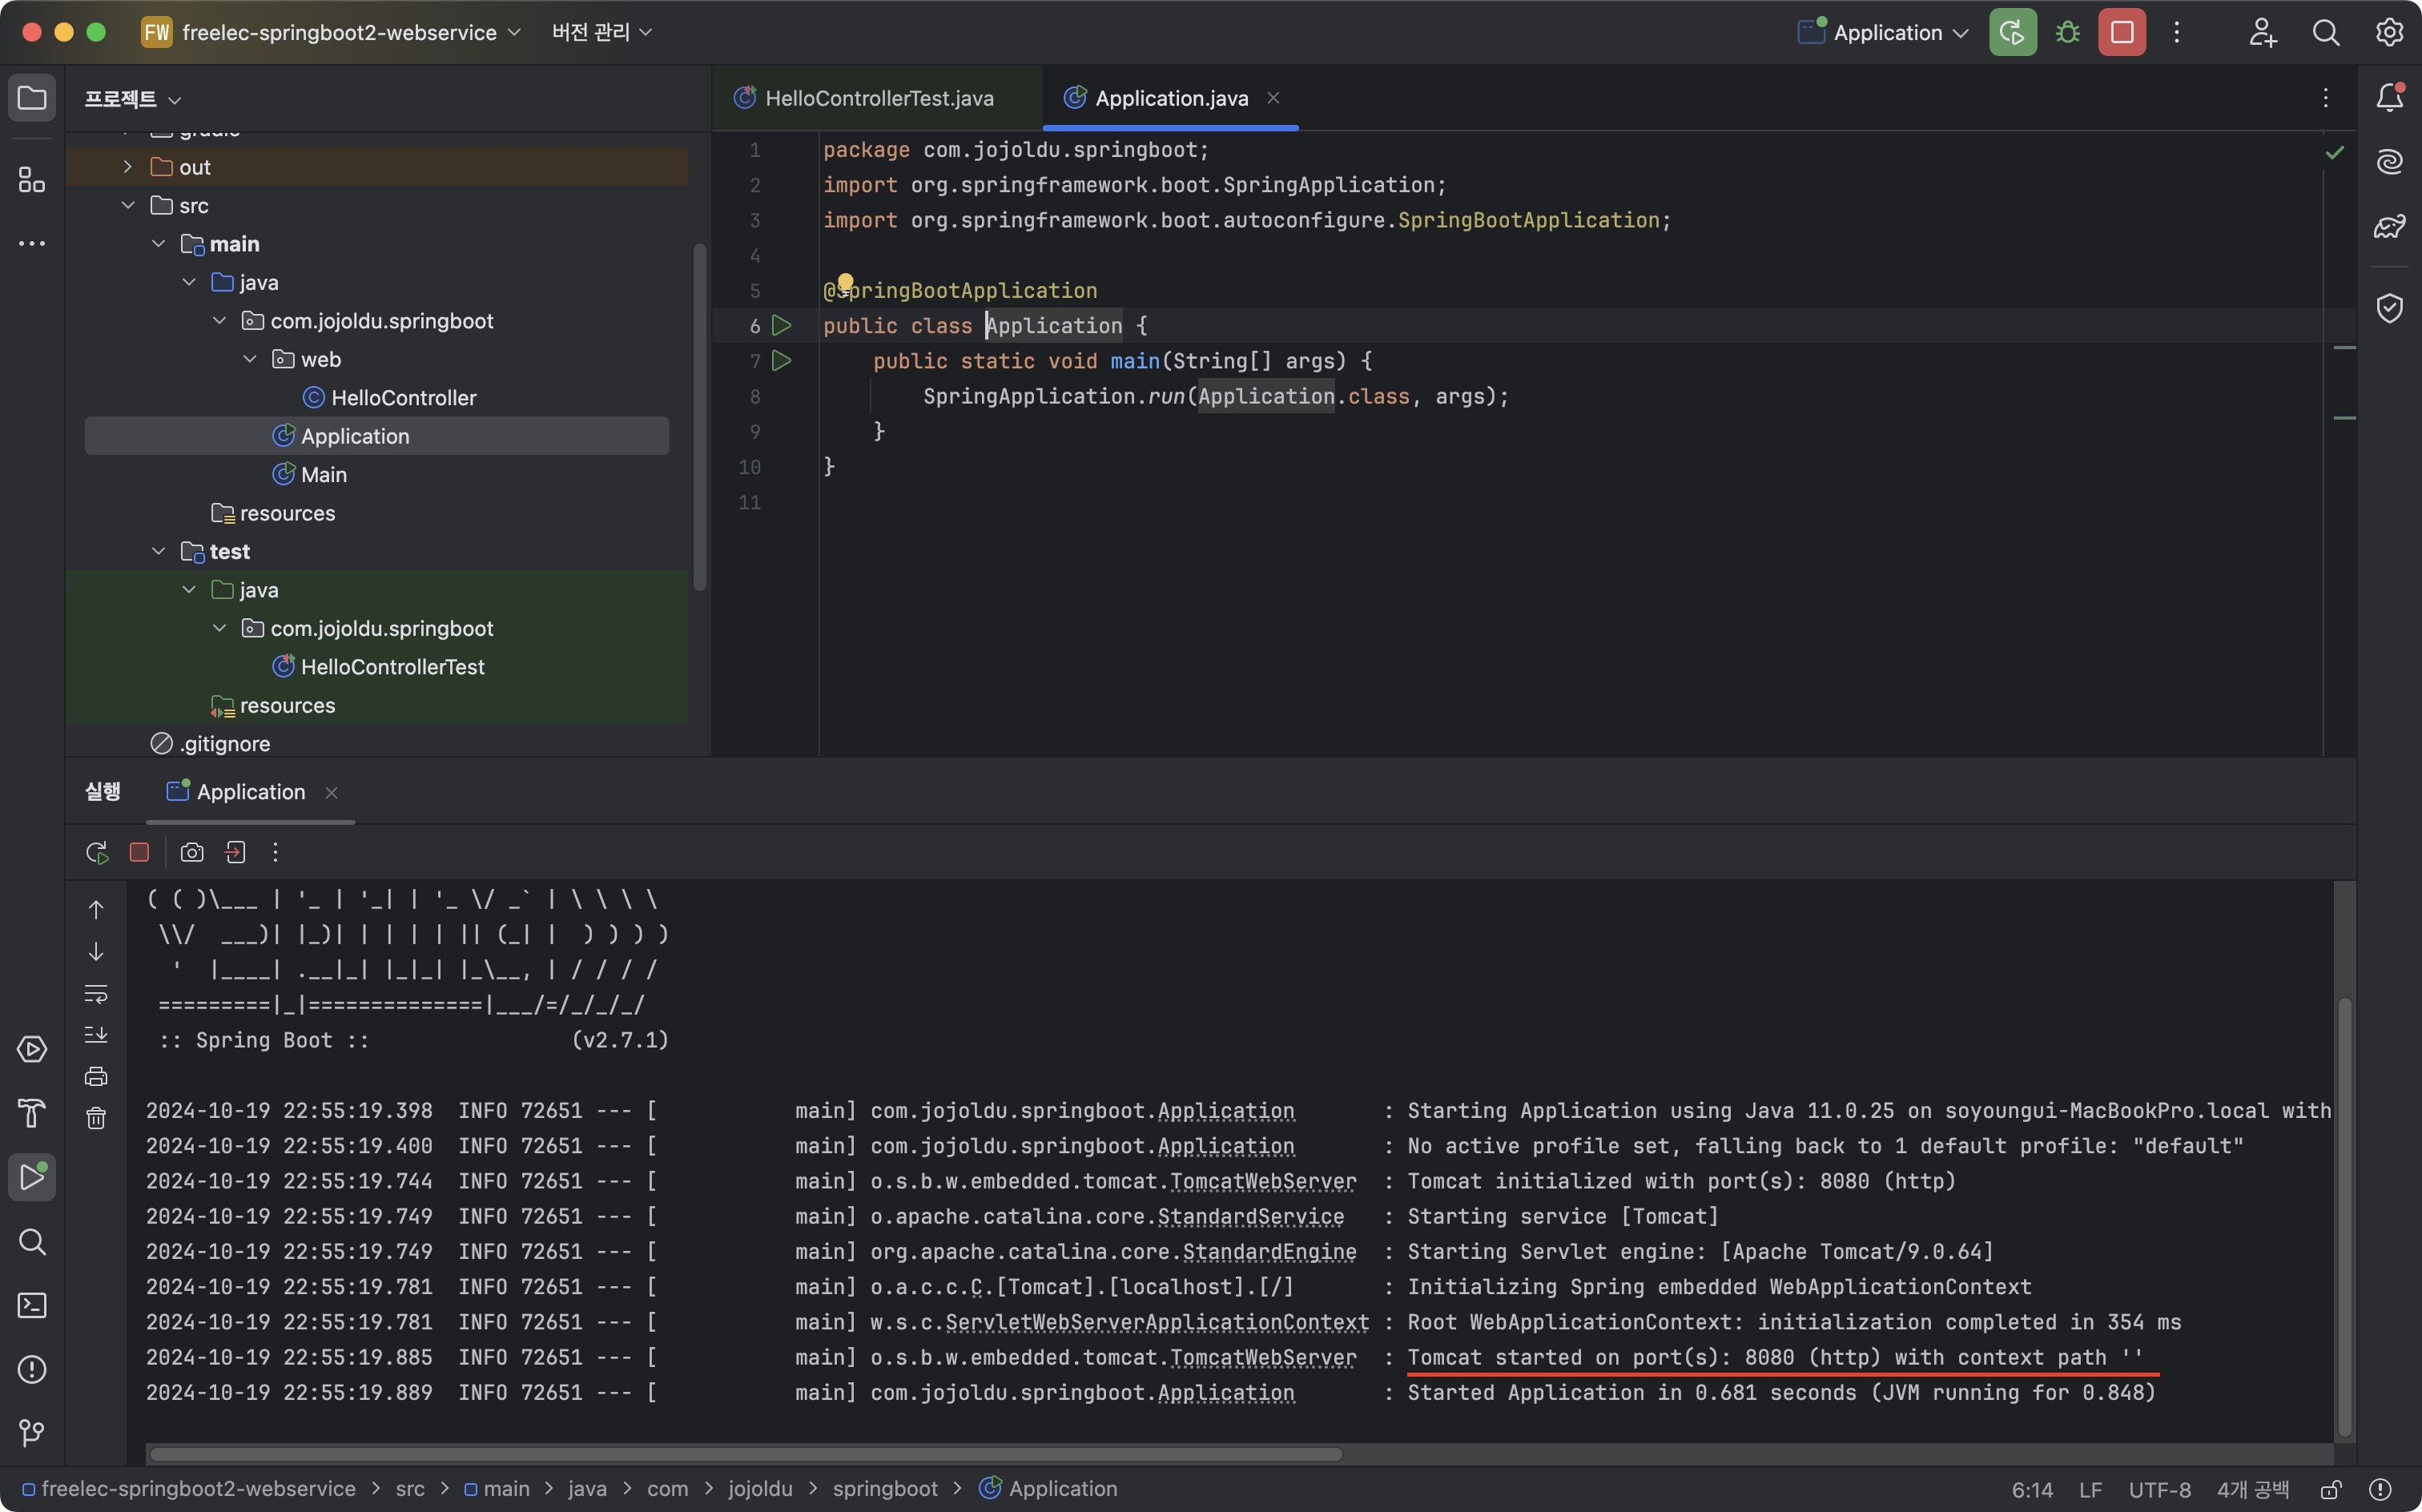This screenshot has width=2422, height=1512.
Task: Click the TomcatWebServer link in the console log
Action: (x=1262, y=1181)
